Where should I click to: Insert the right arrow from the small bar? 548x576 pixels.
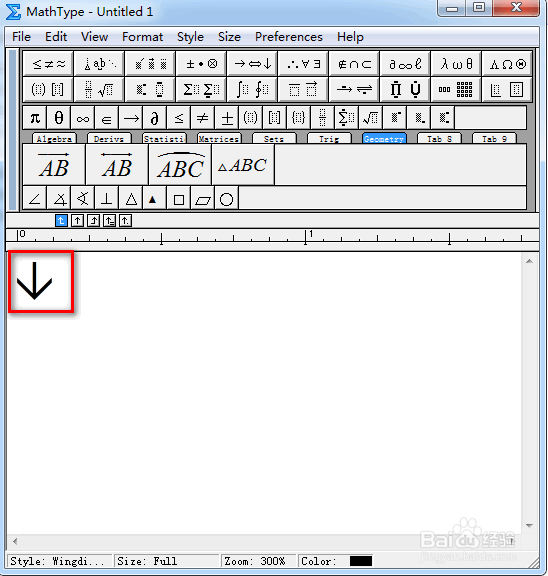131,118
